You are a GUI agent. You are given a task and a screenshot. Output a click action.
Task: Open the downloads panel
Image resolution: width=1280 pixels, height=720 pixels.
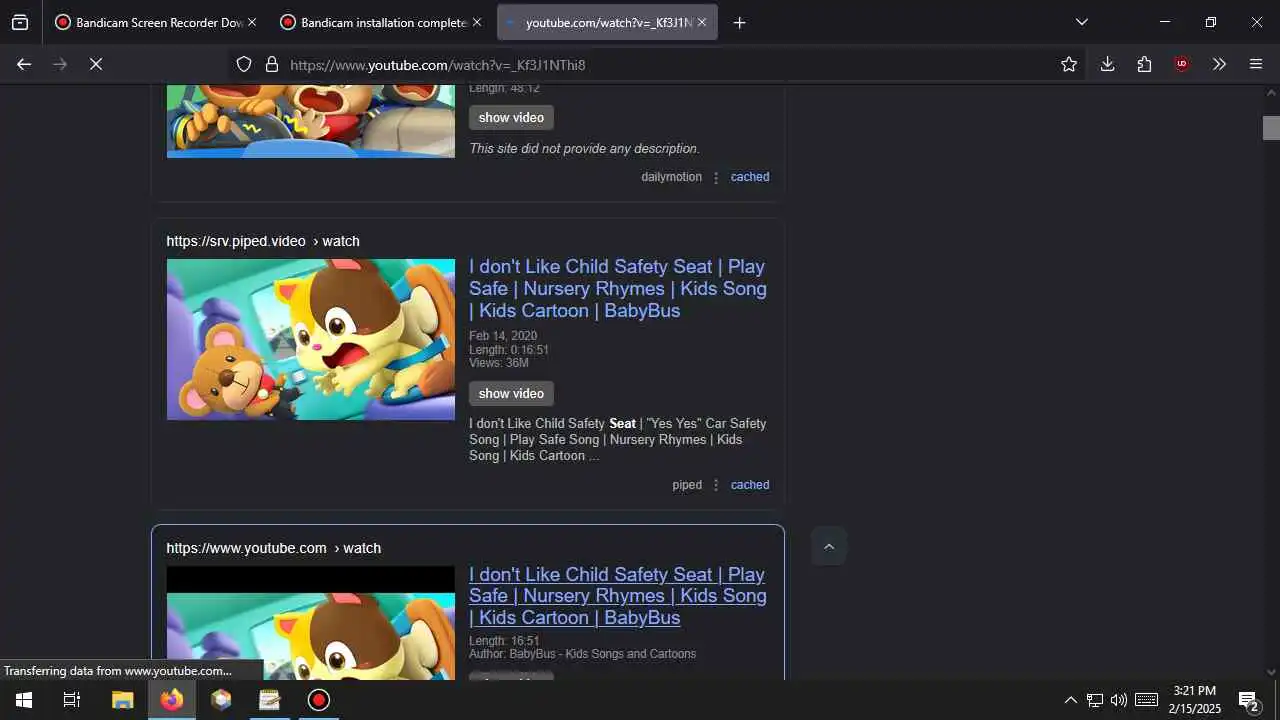click(x=1107, y=64)
